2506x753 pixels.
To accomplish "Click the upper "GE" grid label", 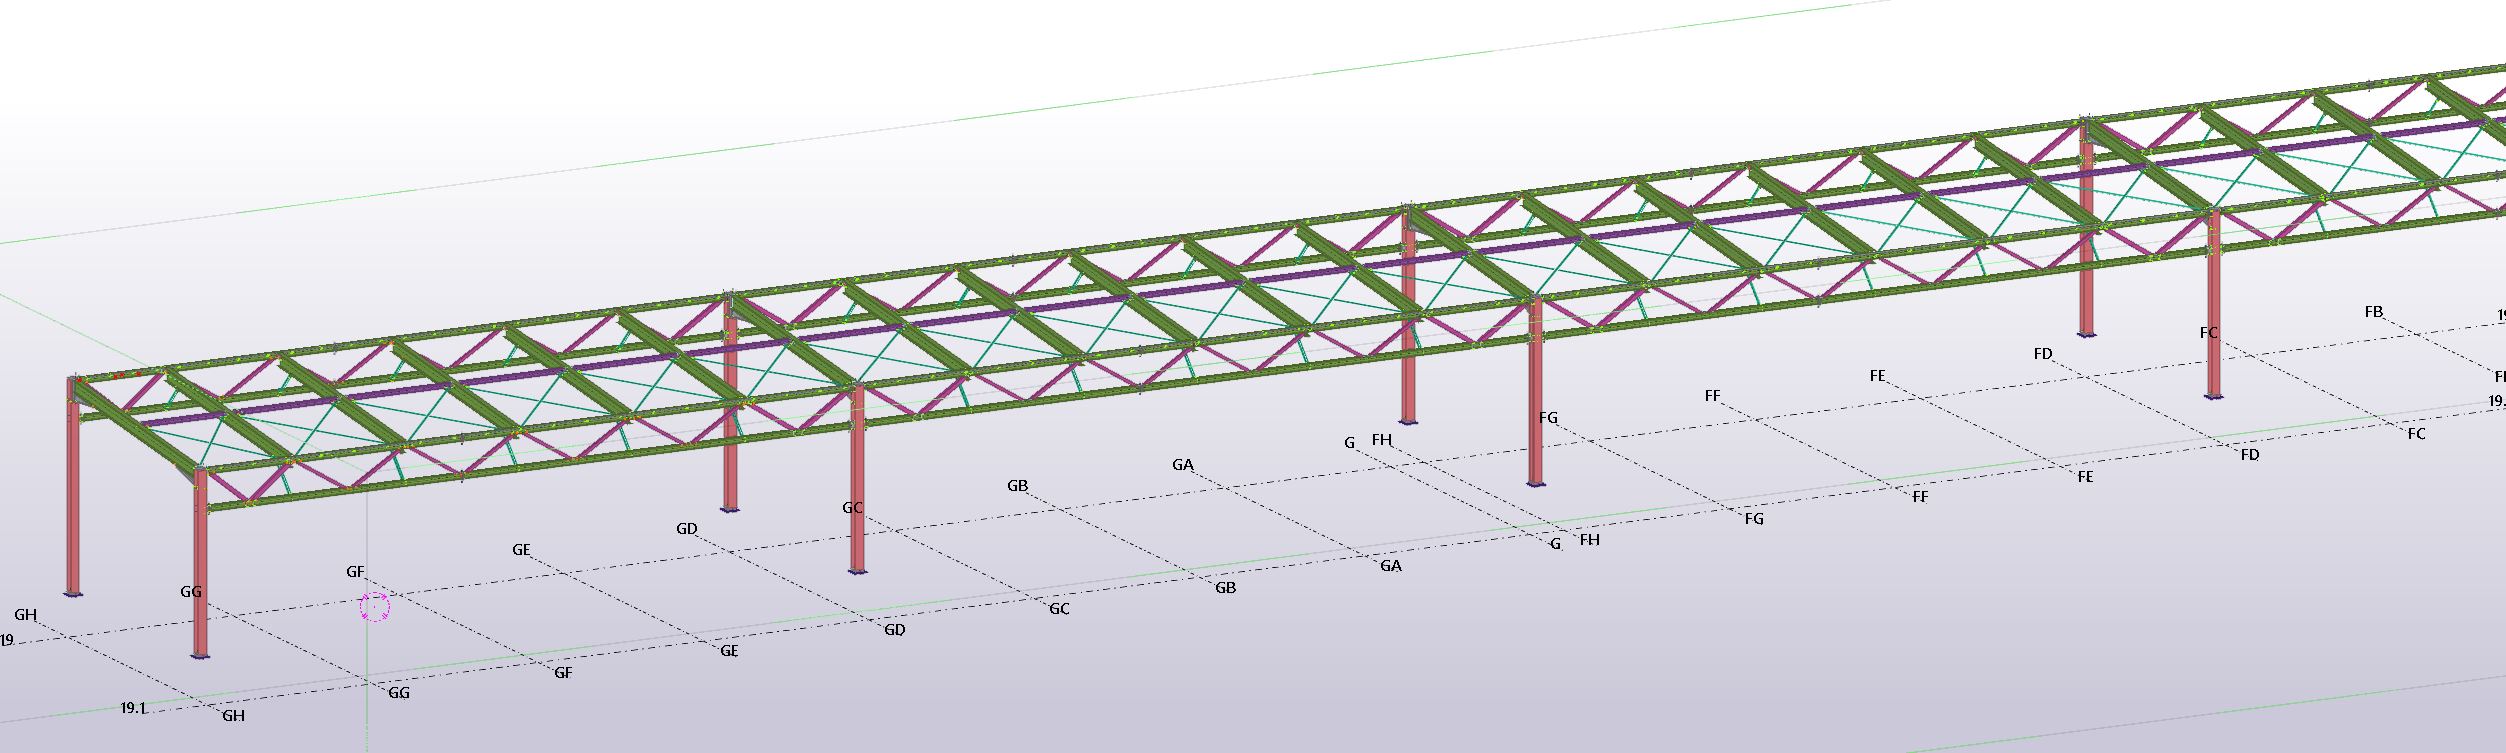I will 521,550.
